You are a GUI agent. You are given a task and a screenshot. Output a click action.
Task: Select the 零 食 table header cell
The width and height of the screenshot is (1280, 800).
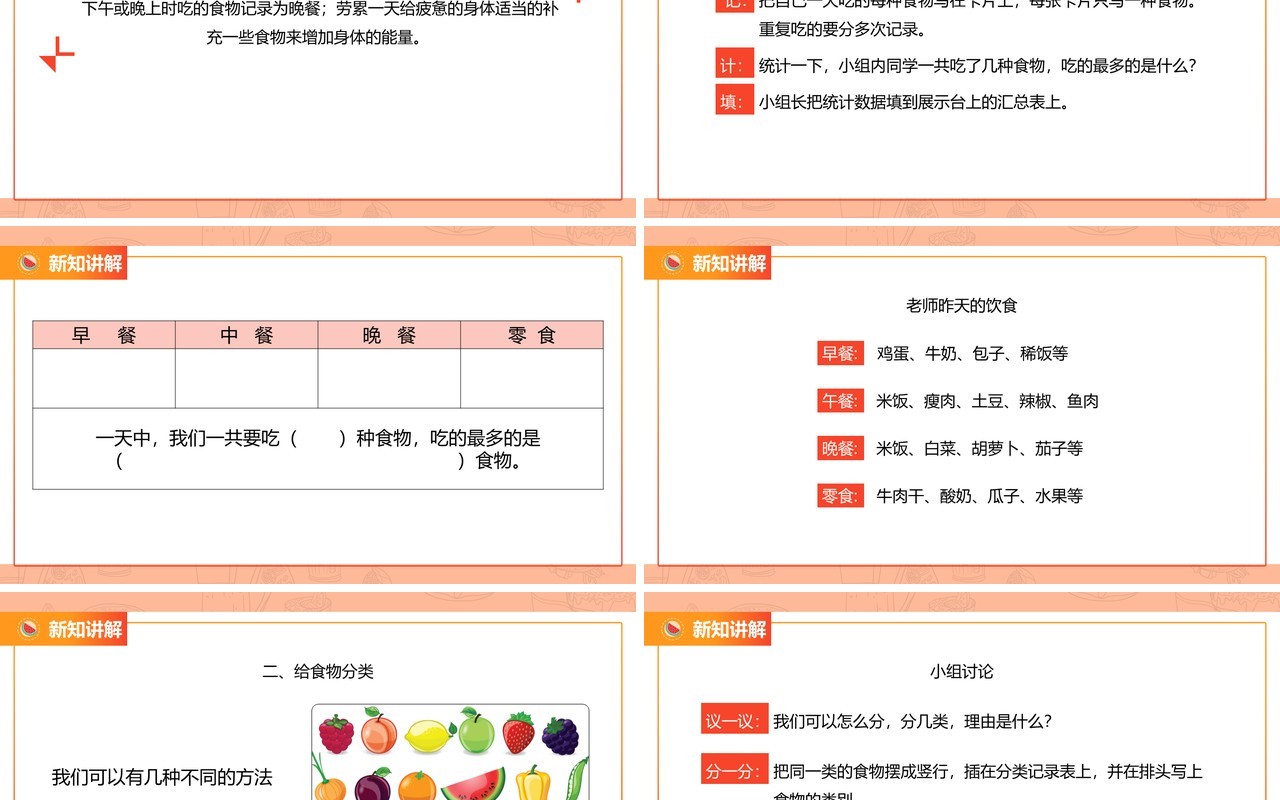coord(532,335)
